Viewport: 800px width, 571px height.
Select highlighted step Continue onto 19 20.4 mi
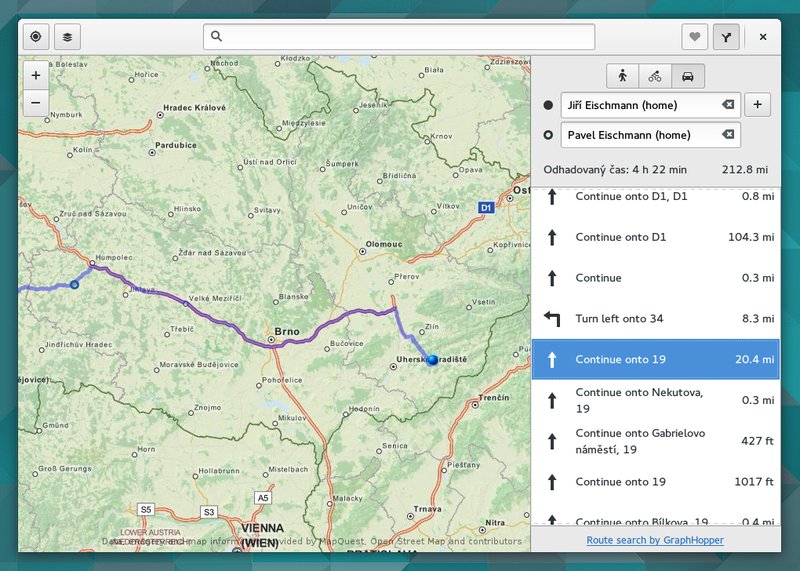click(x=656, y=359)
